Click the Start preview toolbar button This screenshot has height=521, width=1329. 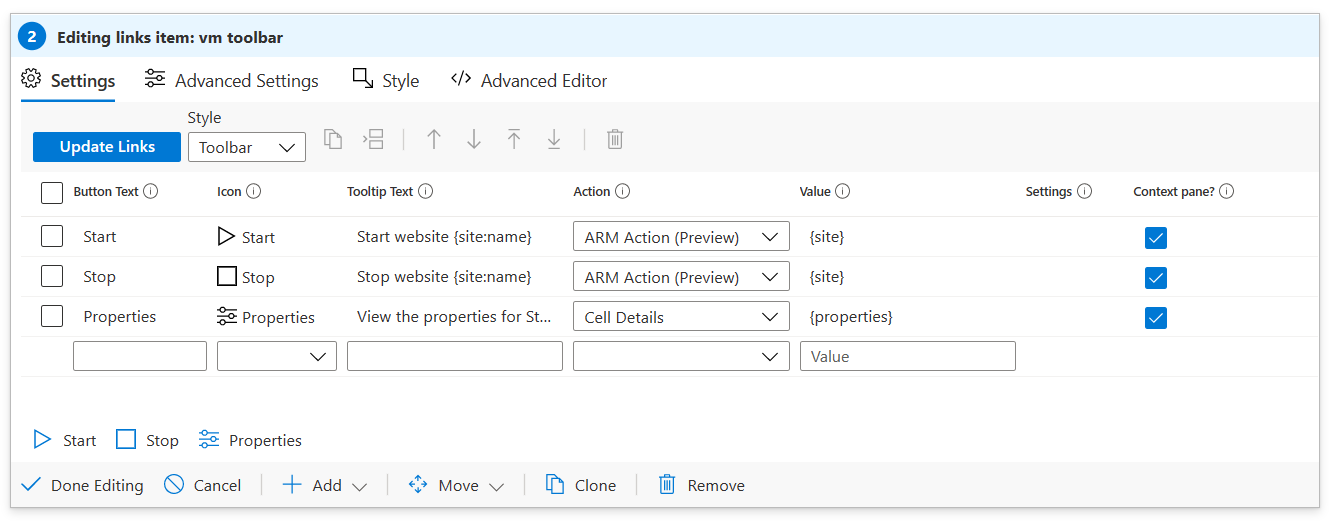point(65,440)
